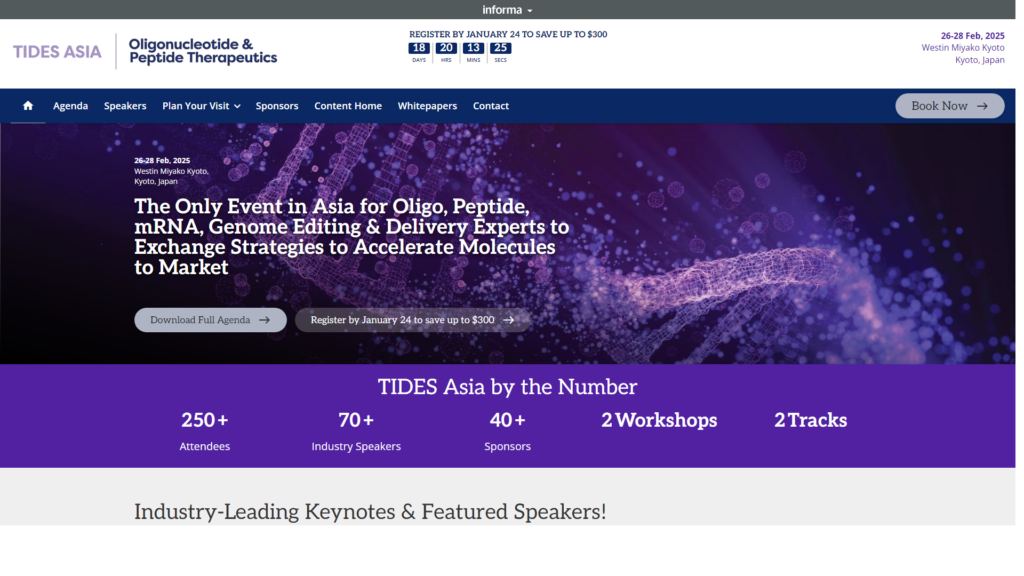
Task: Click the "2 Tracks" statistic
Action: tap(810, 420)
